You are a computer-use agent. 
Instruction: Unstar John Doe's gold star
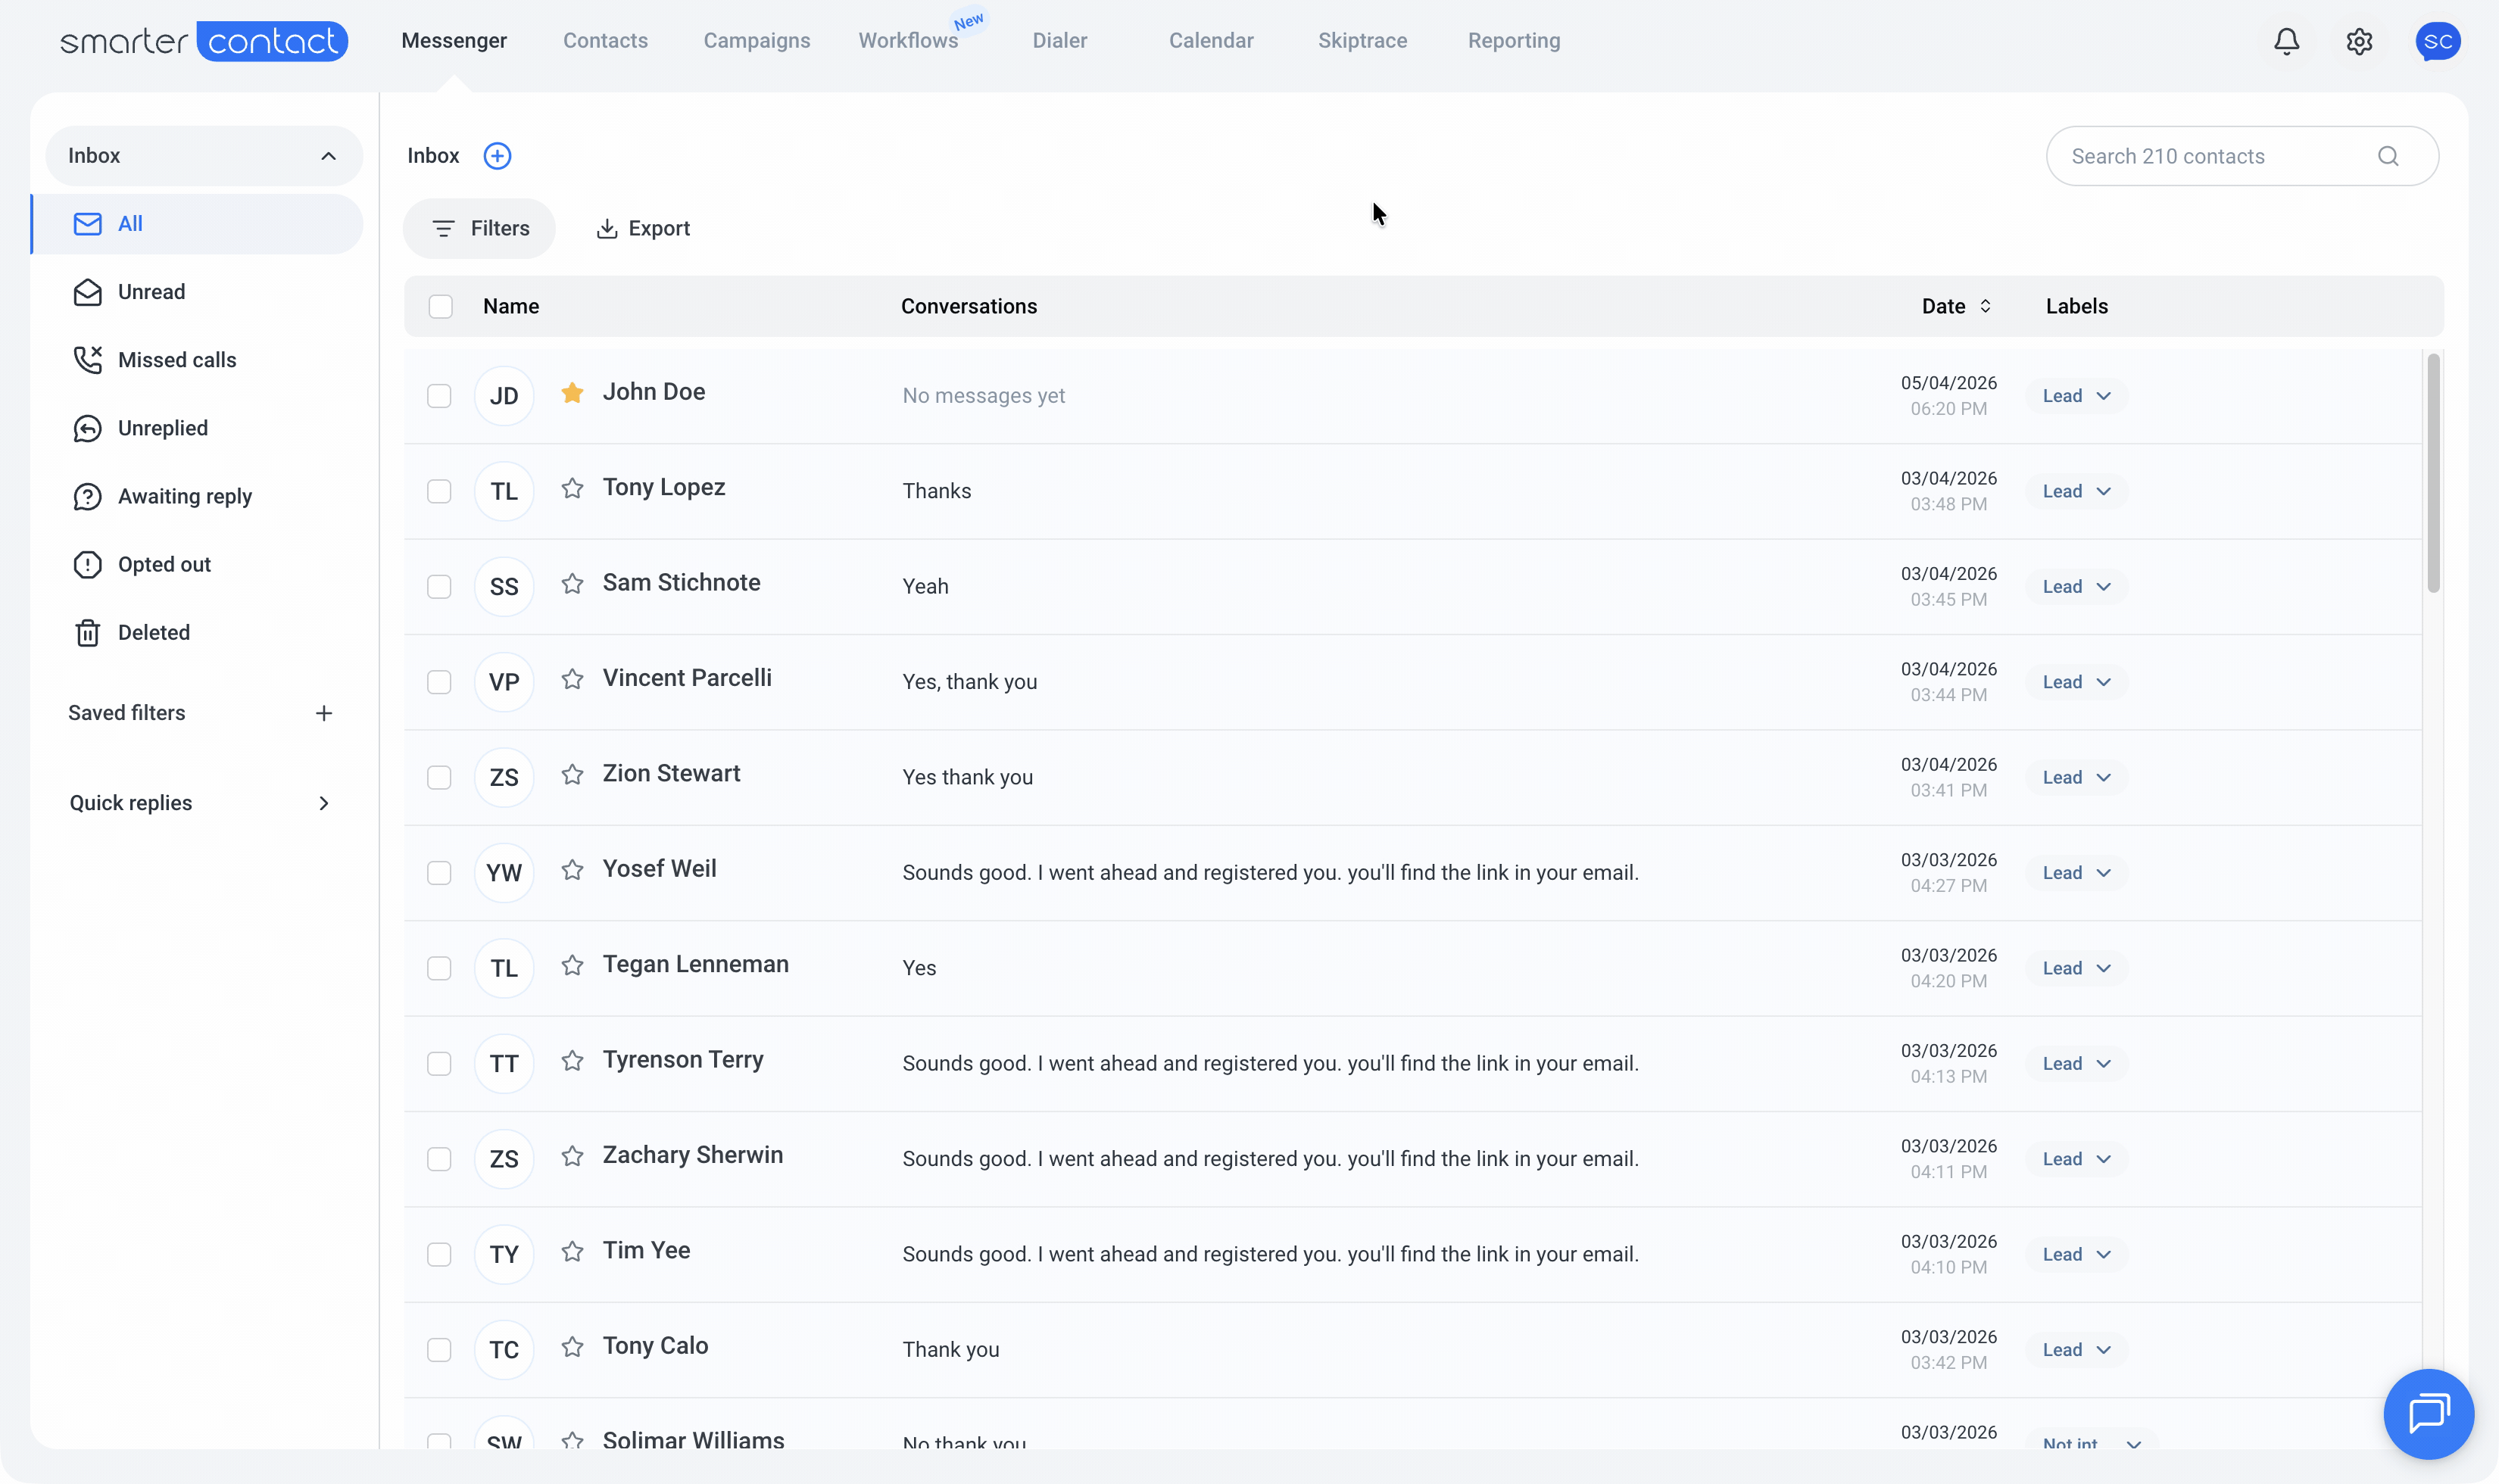[x=572, y=393]
